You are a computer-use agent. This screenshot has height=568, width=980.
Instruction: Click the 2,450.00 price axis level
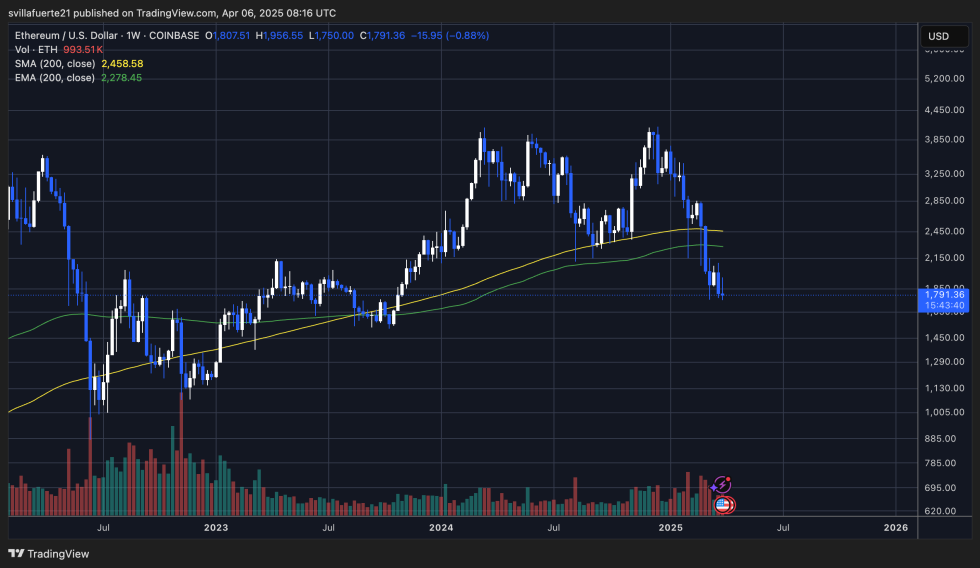click(945, 231)
